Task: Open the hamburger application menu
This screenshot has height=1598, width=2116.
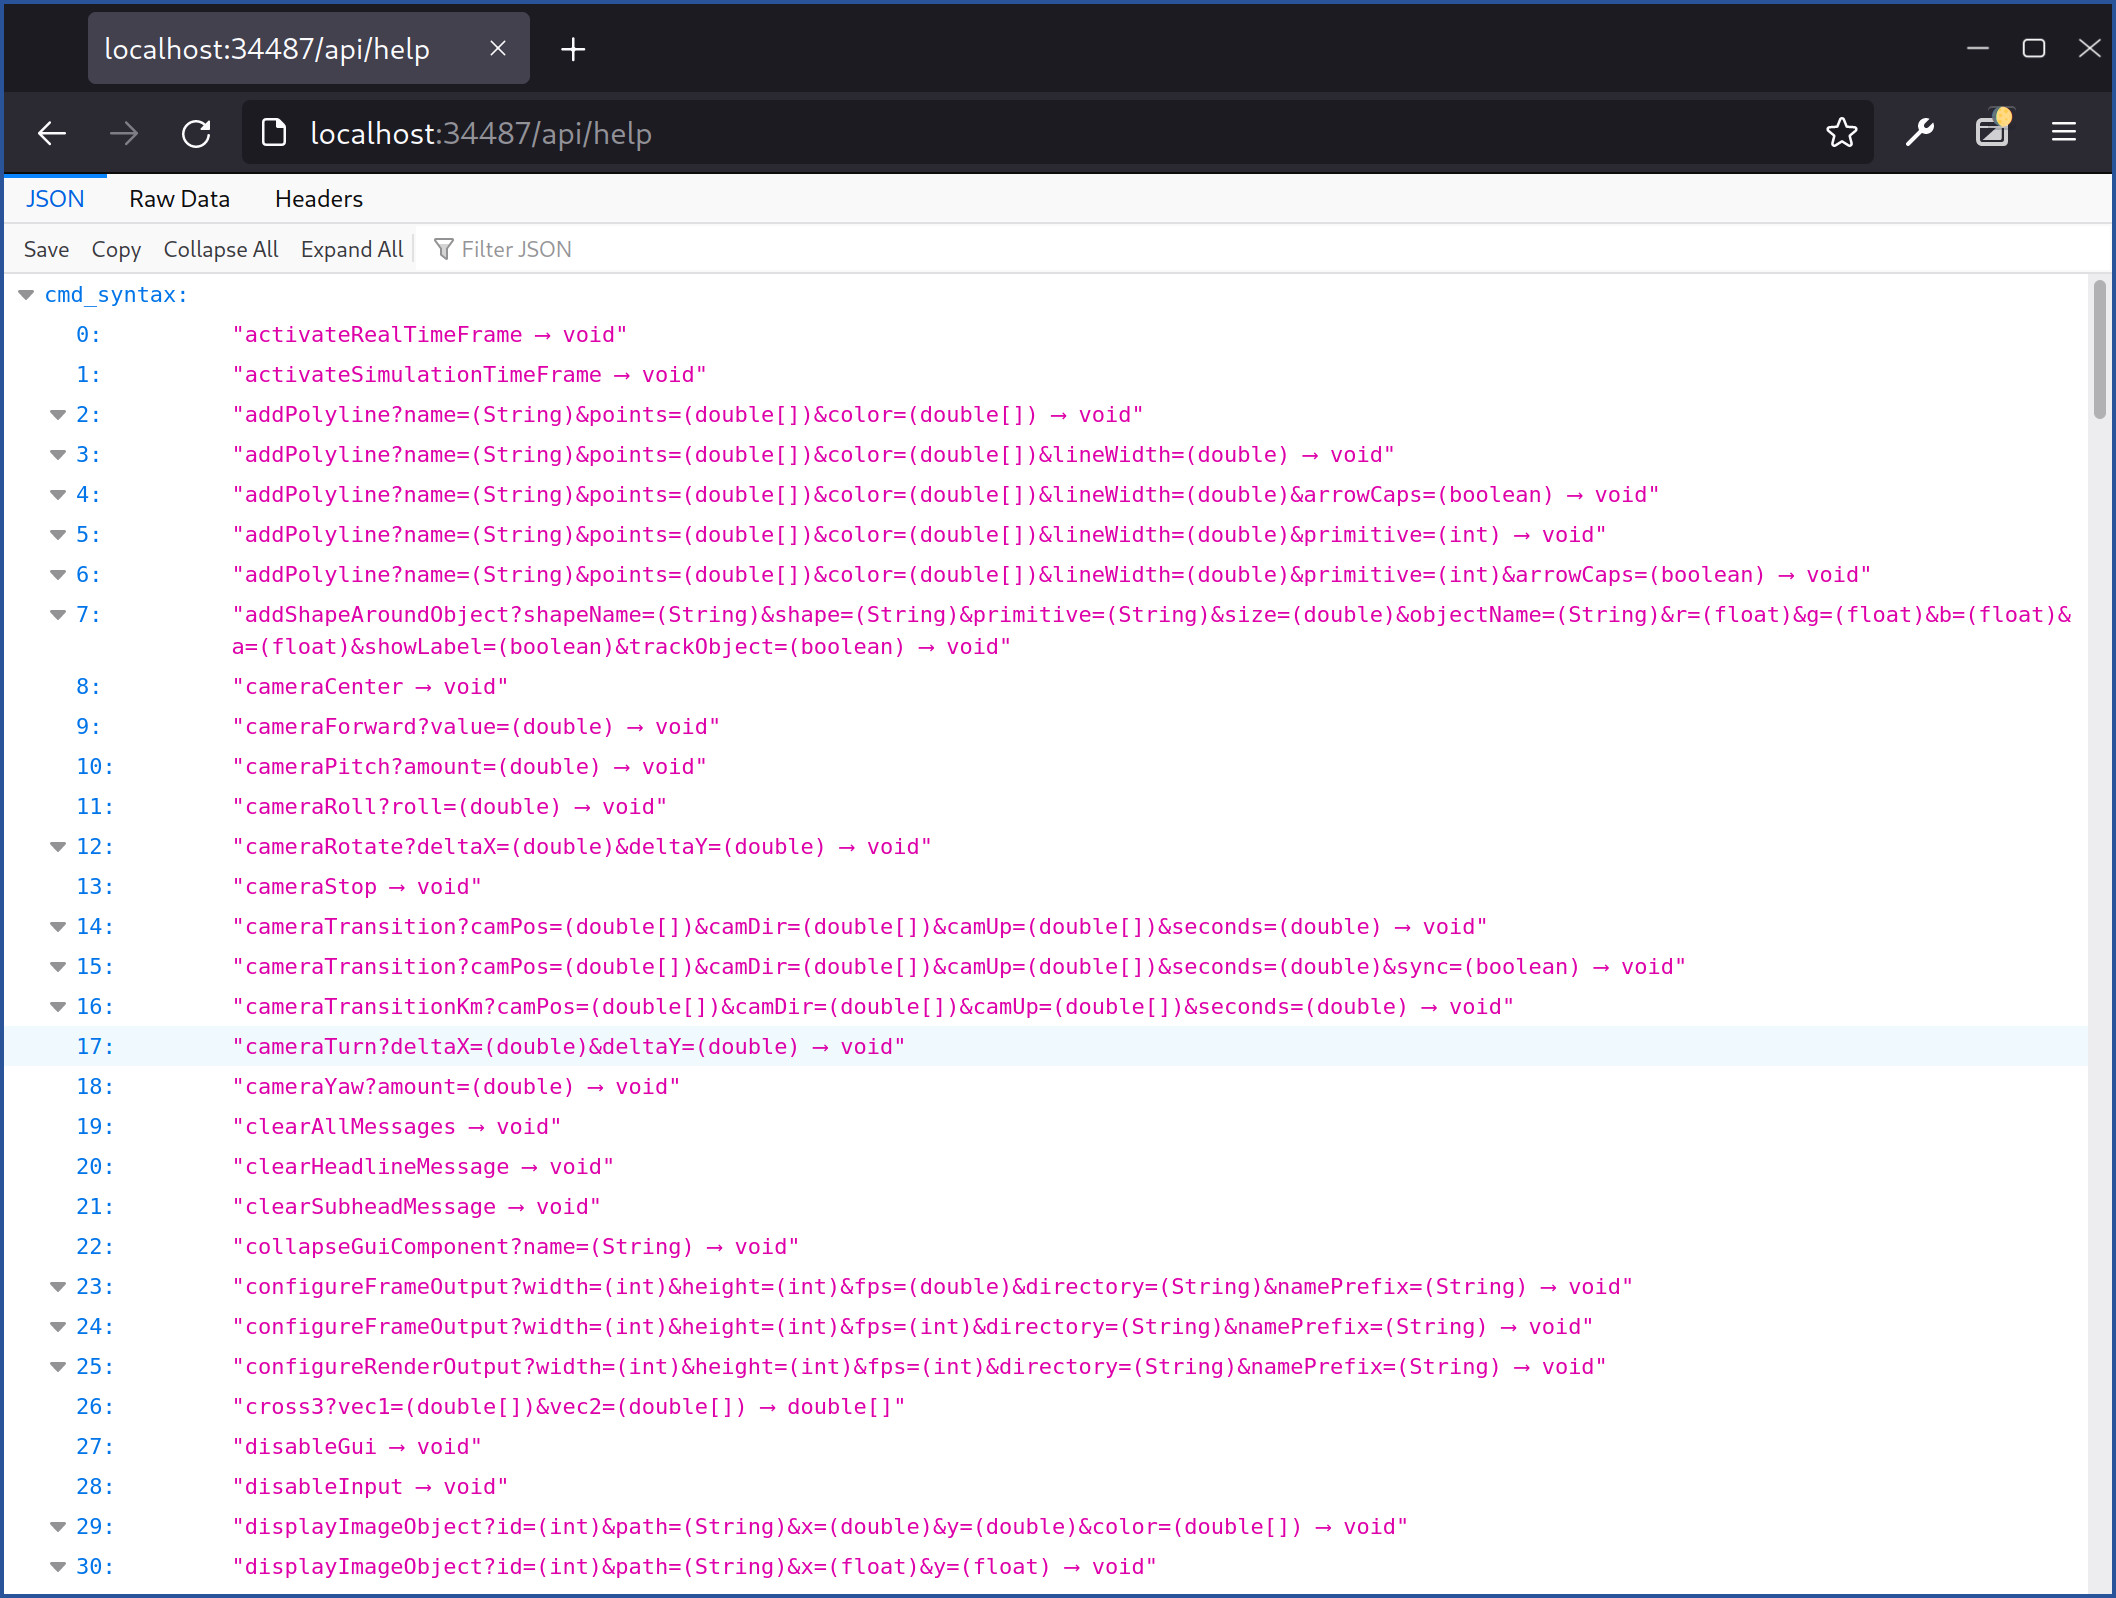Action: pos(2064,133)
